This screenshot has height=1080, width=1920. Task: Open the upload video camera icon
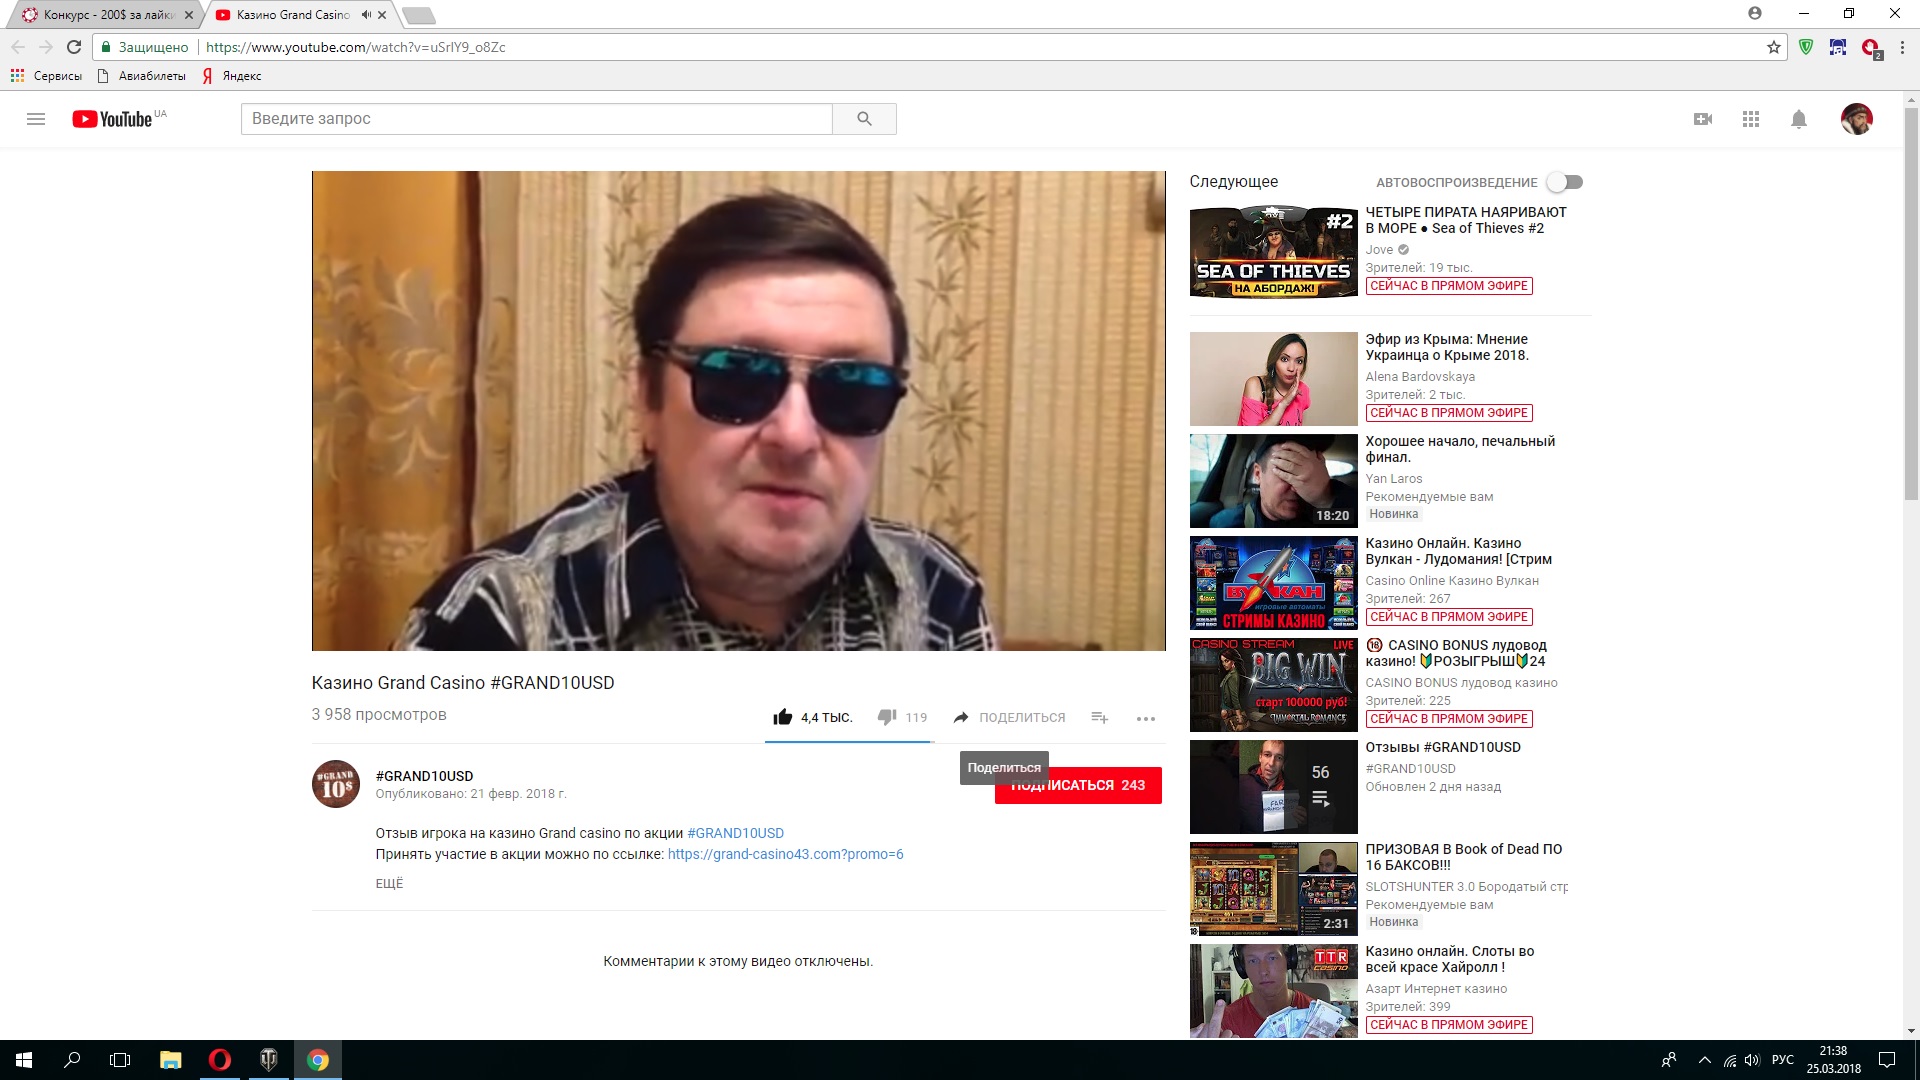coord(1703,119)
